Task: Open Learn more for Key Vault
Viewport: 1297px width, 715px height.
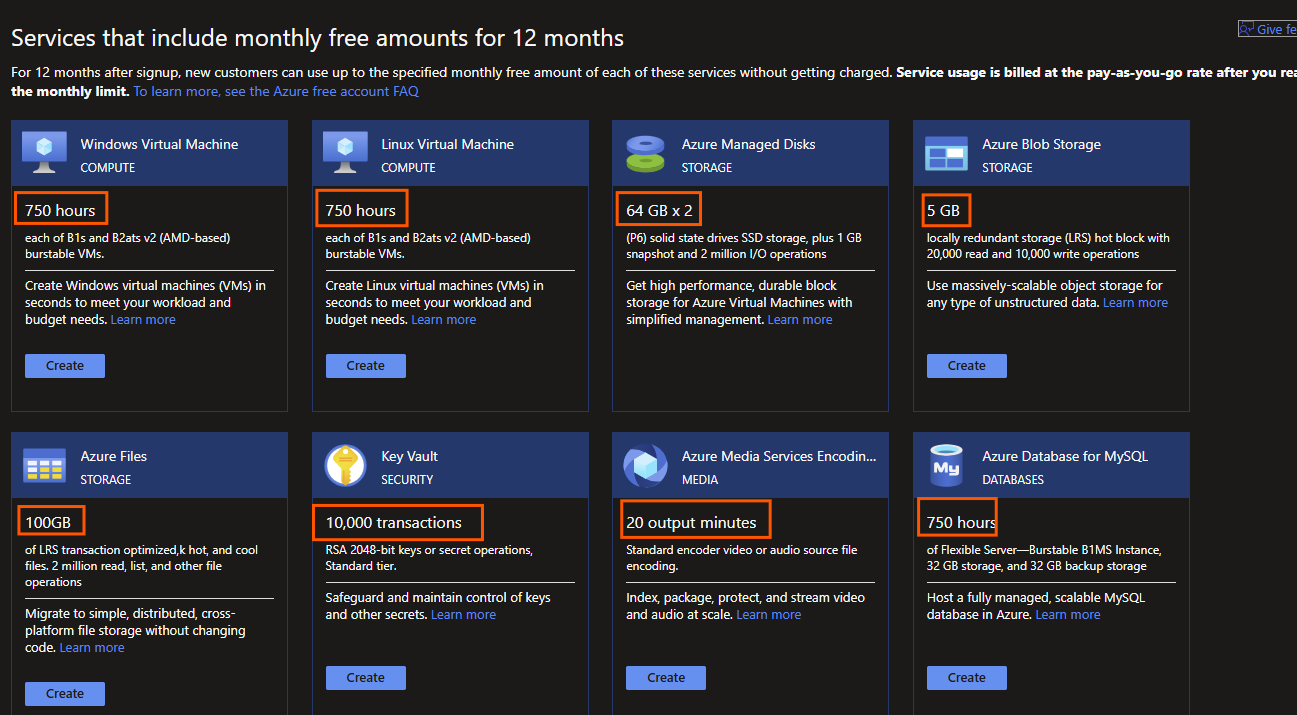Action: (x=463, y=615)
